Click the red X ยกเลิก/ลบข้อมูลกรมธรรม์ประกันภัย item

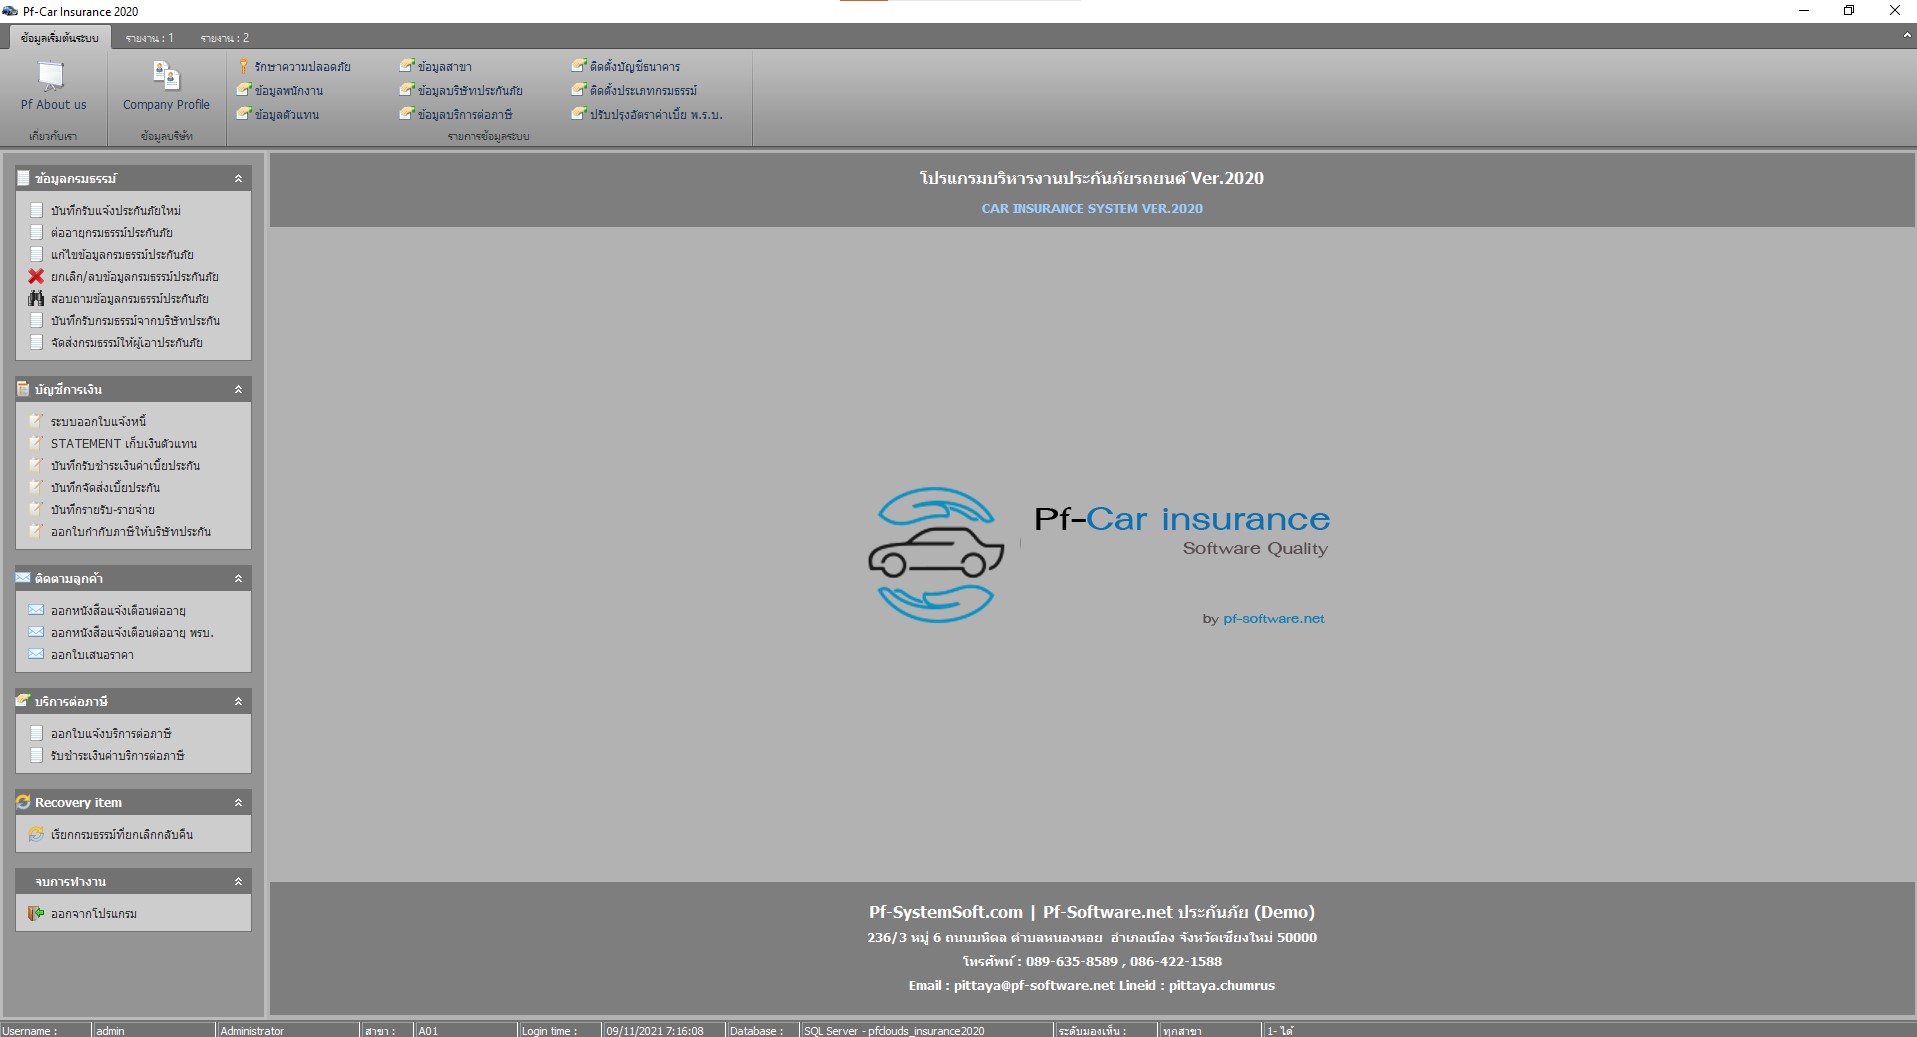click(x=124, y=276)
